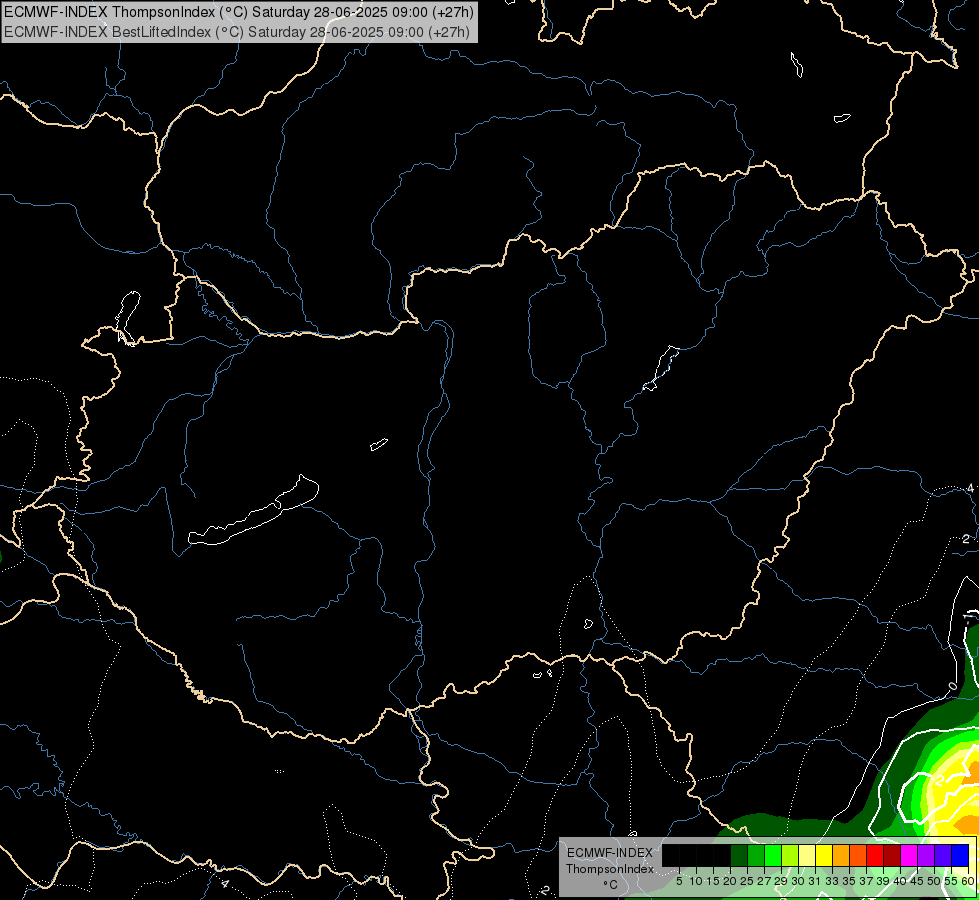Click the legend tick value 40

(x=899, y=881)
